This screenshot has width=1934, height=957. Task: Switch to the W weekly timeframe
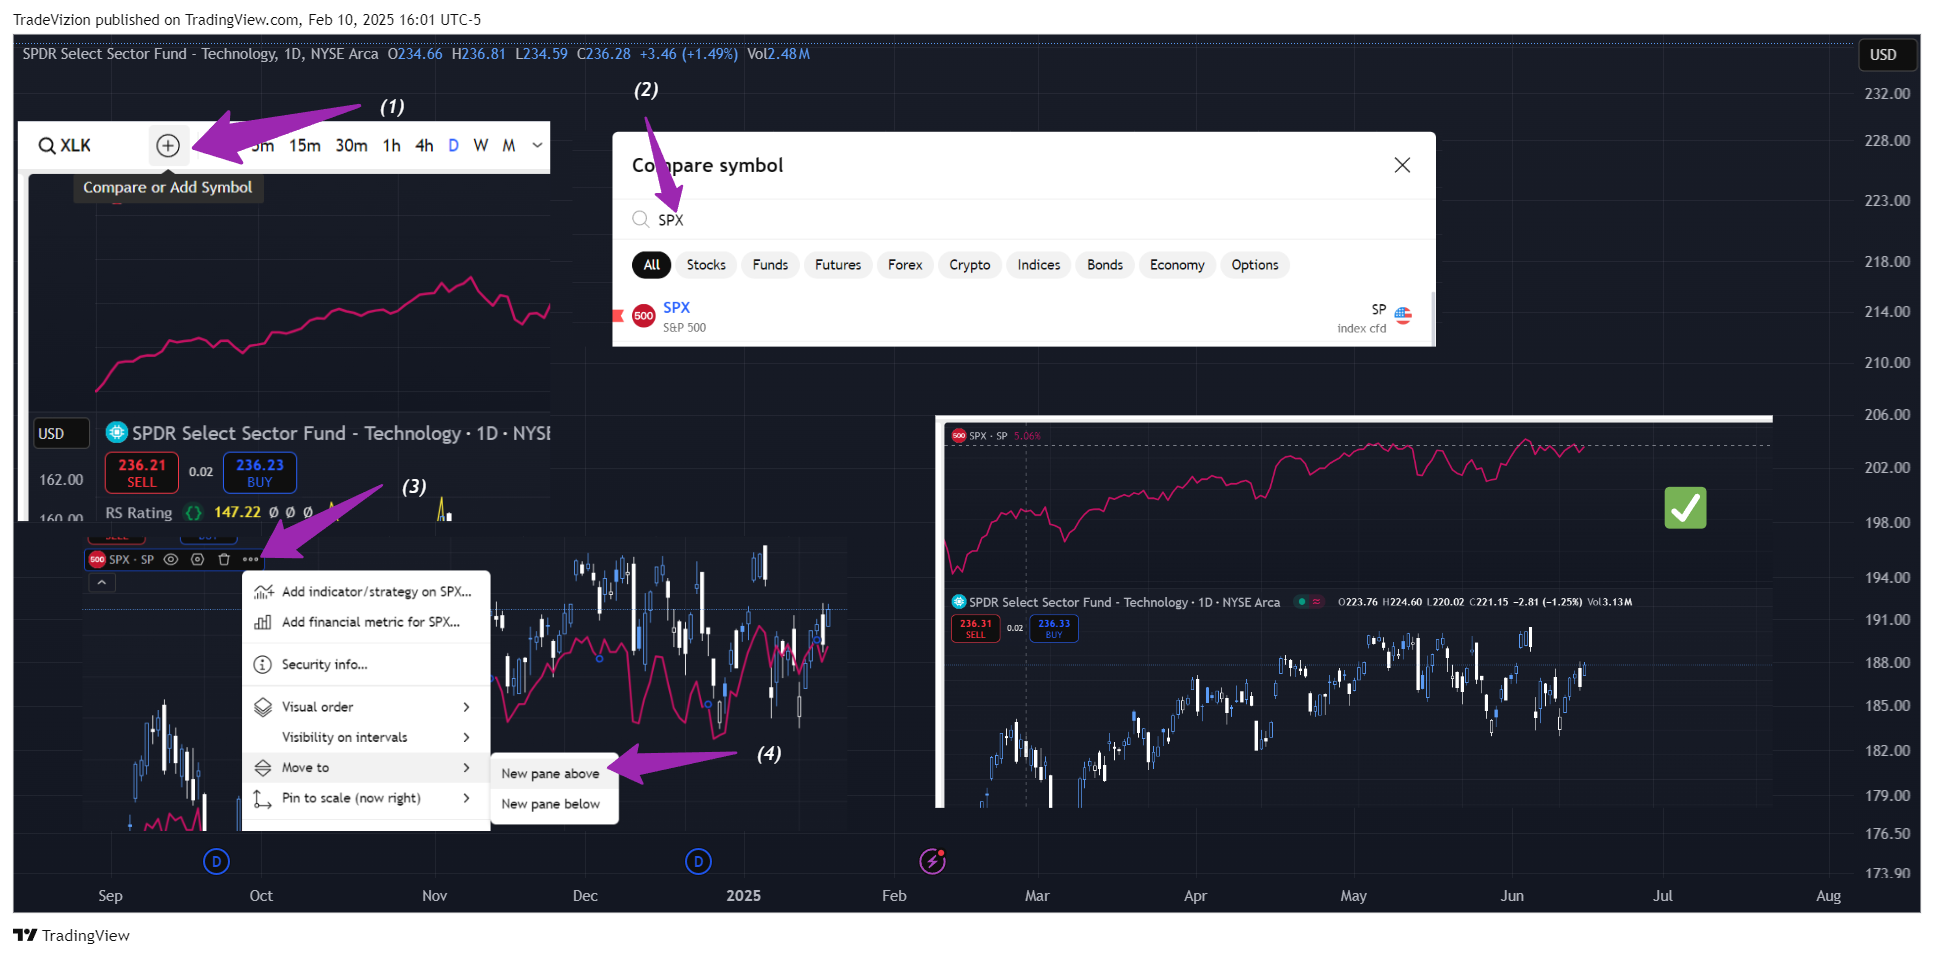pyautogui.click(x=481, y=146)
